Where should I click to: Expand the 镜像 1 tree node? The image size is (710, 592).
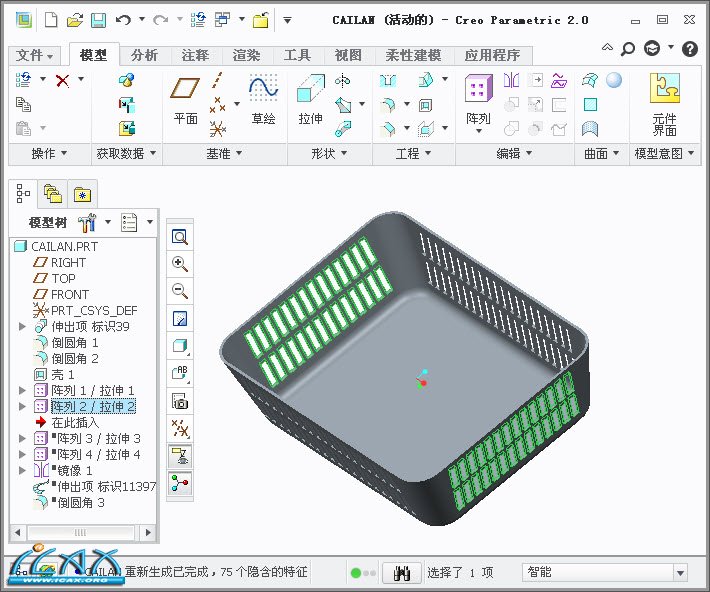coord(23,471)
